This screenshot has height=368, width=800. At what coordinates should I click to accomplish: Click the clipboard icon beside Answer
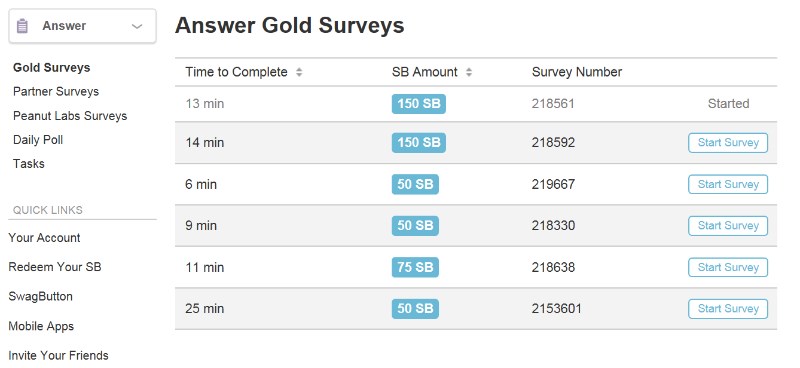point(22,26)
